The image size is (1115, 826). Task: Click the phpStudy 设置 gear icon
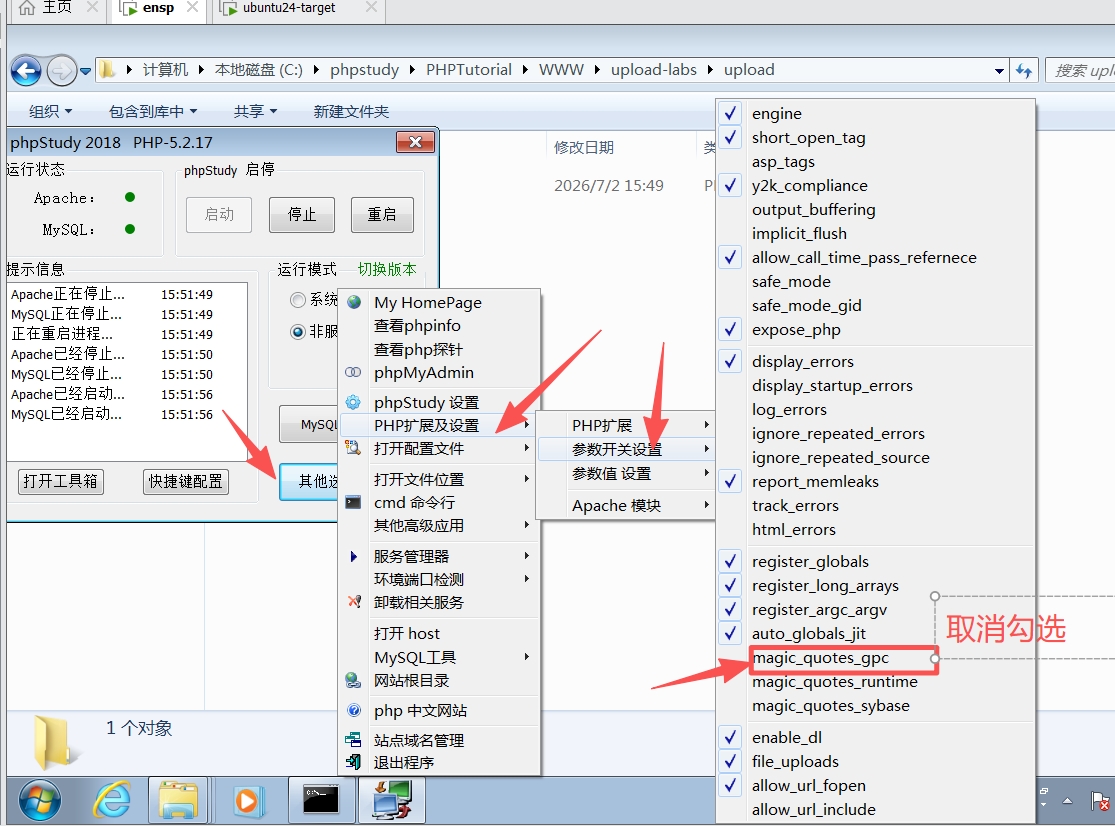[353, 402]
